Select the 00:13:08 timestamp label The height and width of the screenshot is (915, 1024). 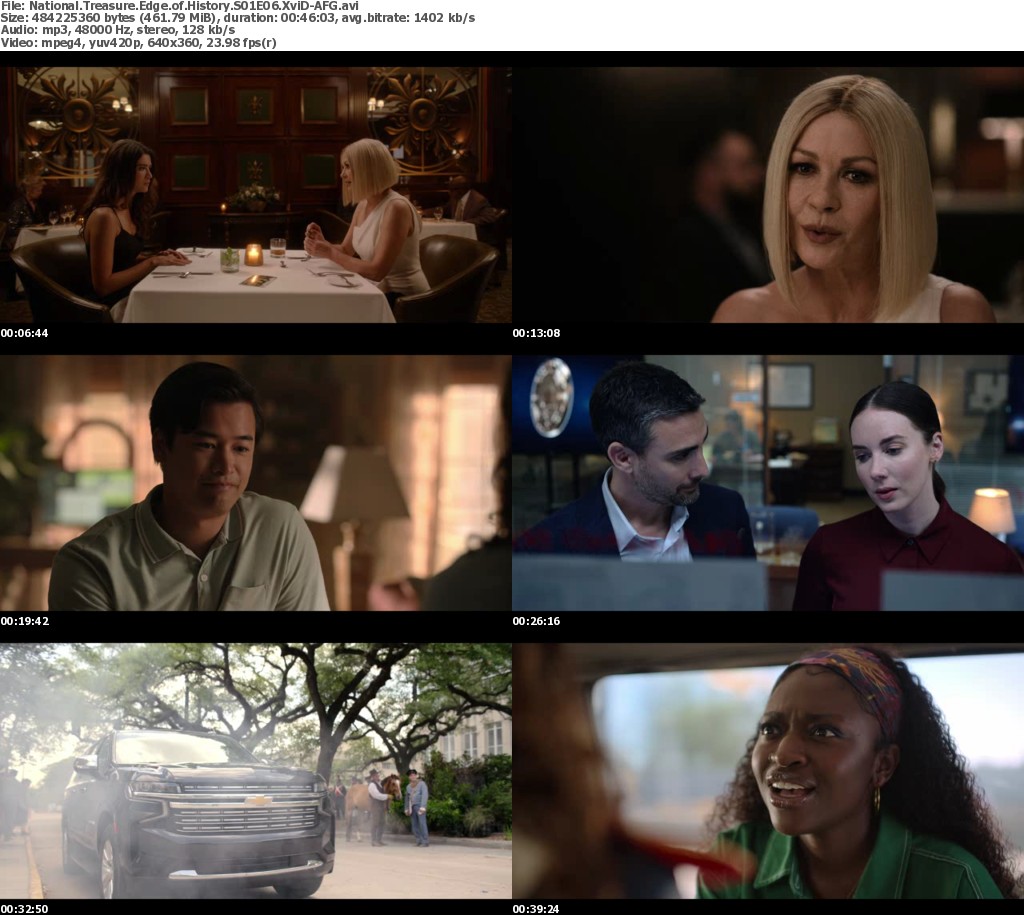coord(537,333)
